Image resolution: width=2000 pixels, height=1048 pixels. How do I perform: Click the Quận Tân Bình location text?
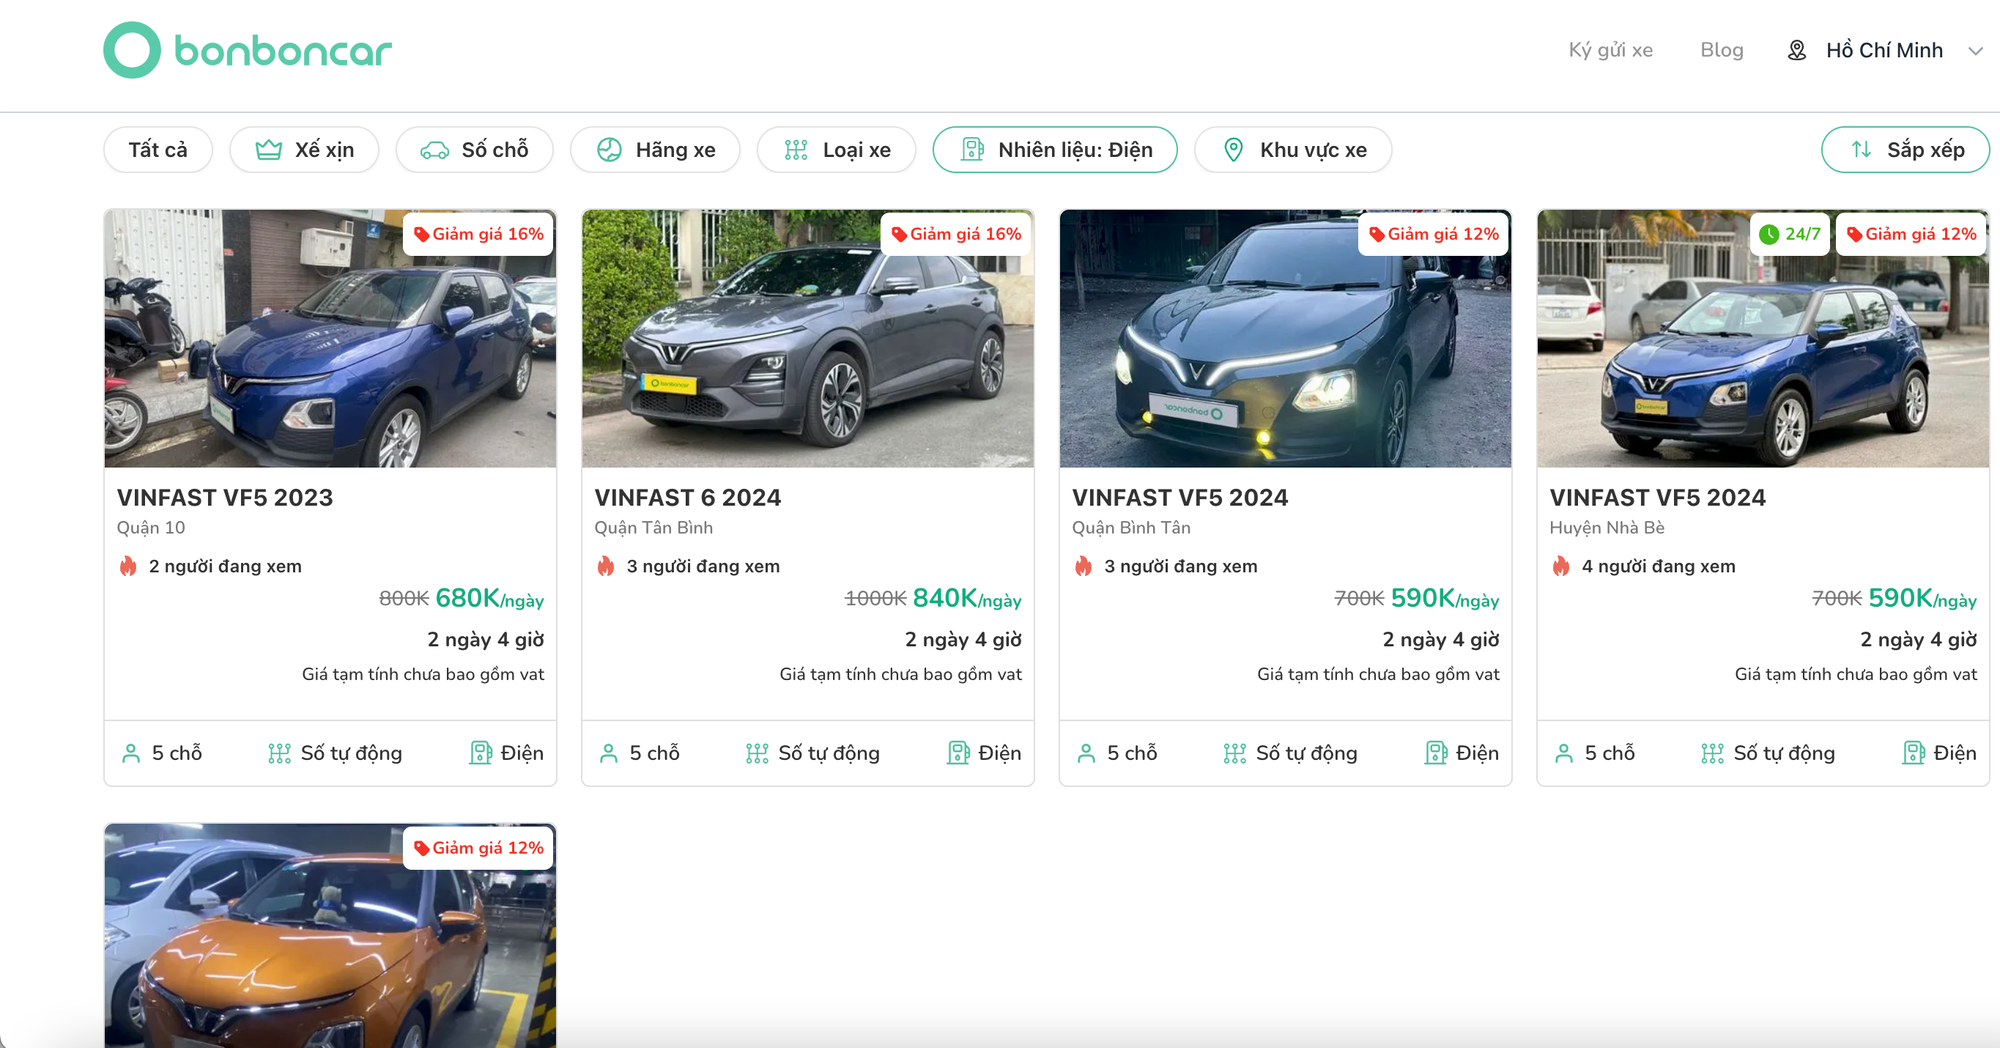[x=654, y=528]
